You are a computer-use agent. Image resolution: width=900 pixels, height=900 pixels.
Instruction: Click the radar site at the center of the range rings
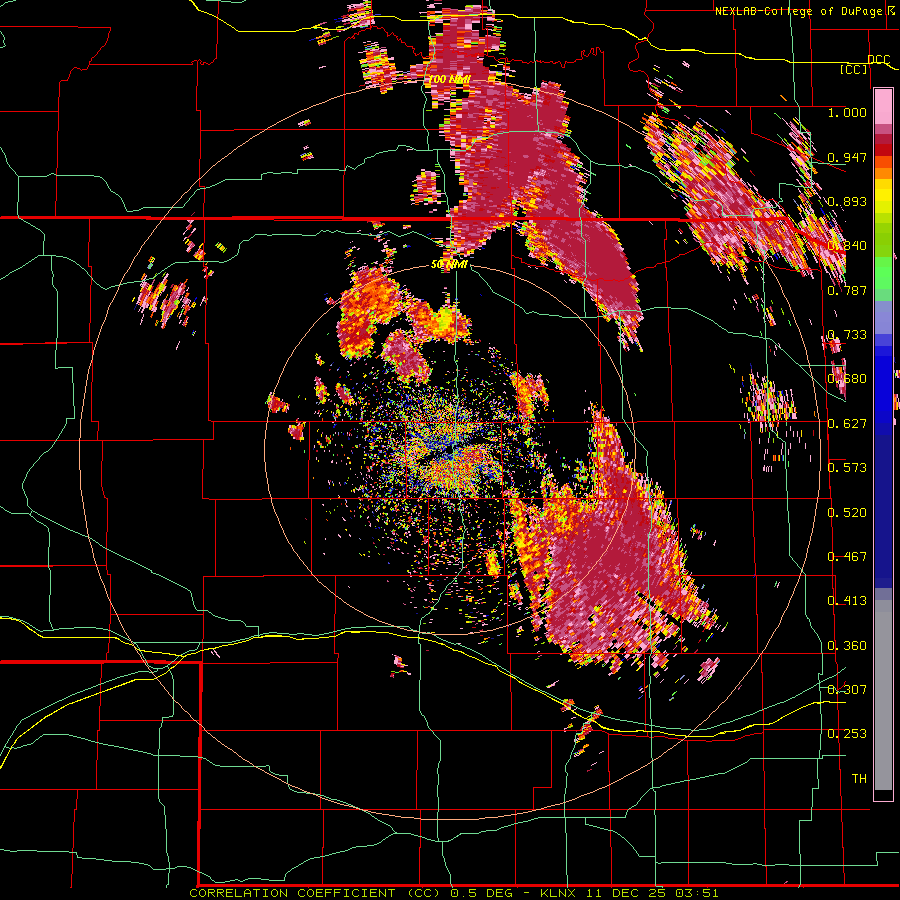(x=451, y=451)
